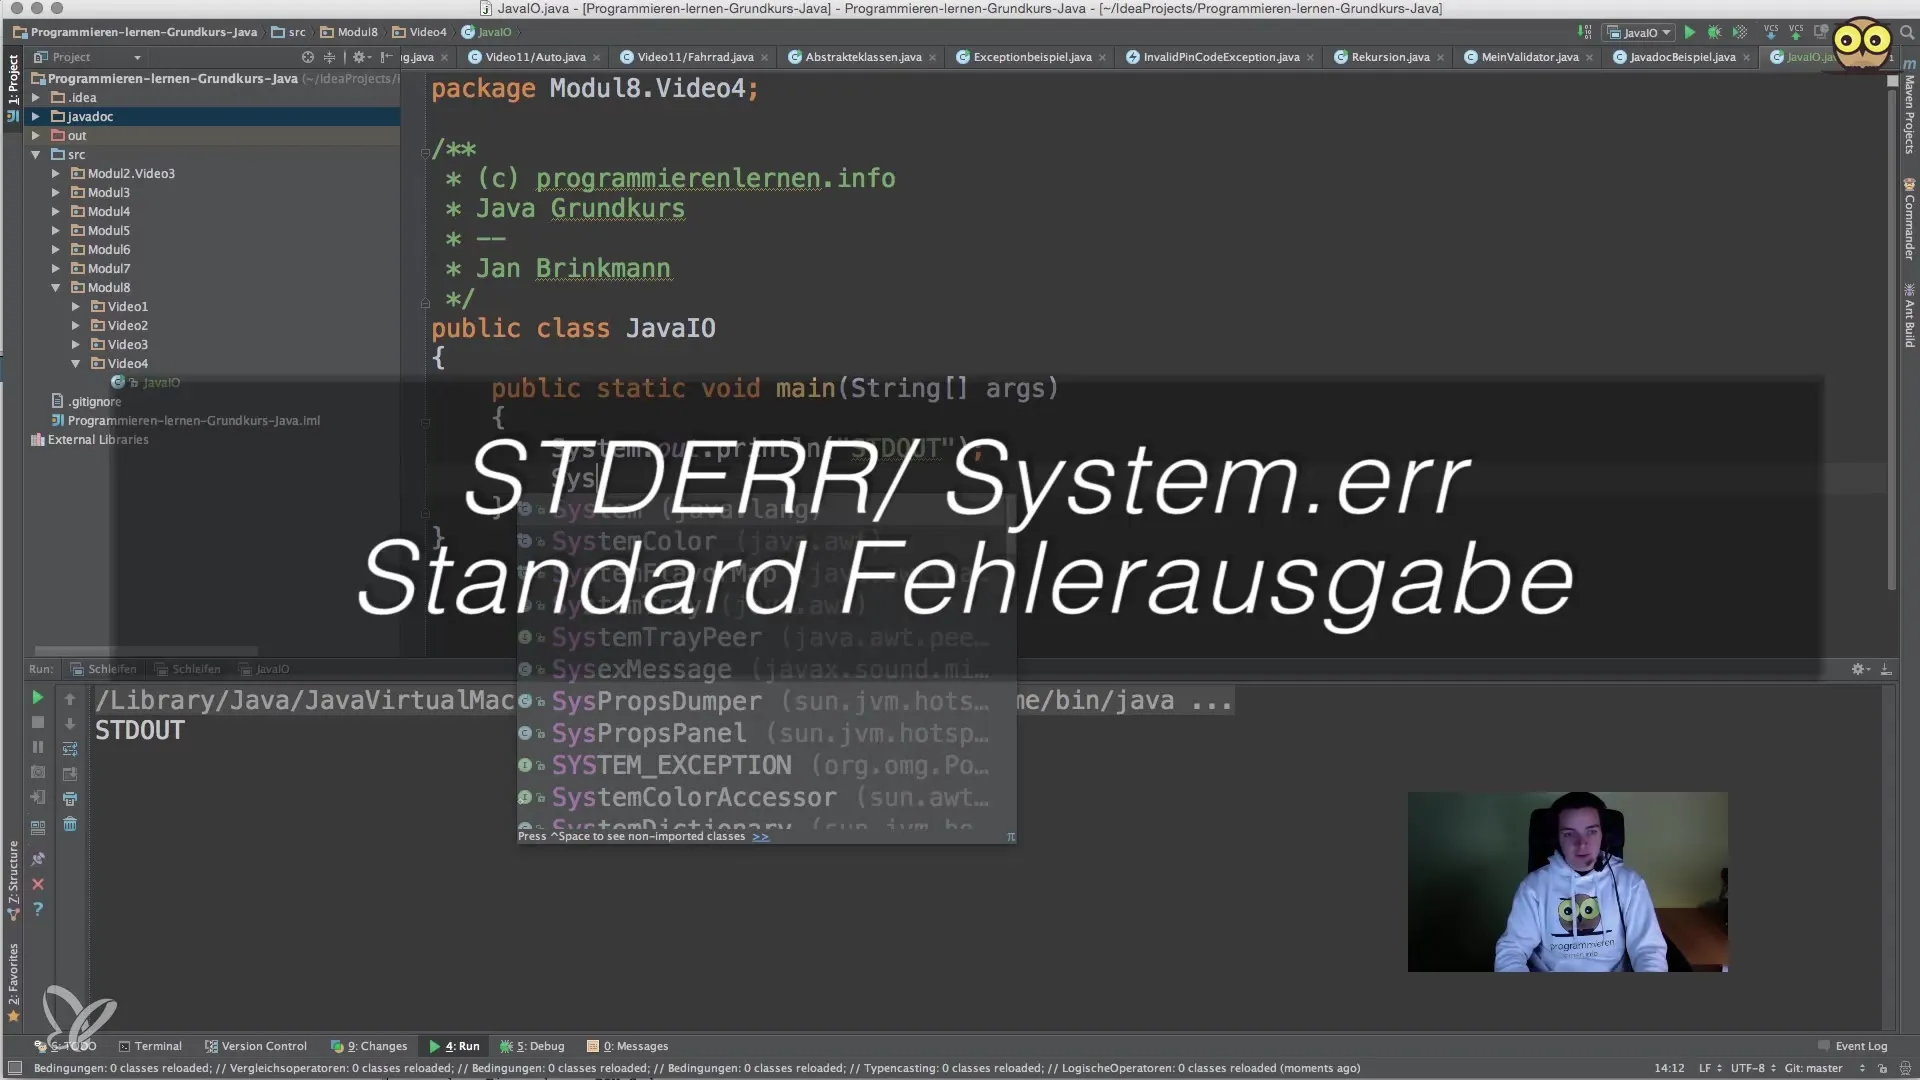Open the Version Control tool window
Viewport: 1920px width, 1080px height.
256,1046
